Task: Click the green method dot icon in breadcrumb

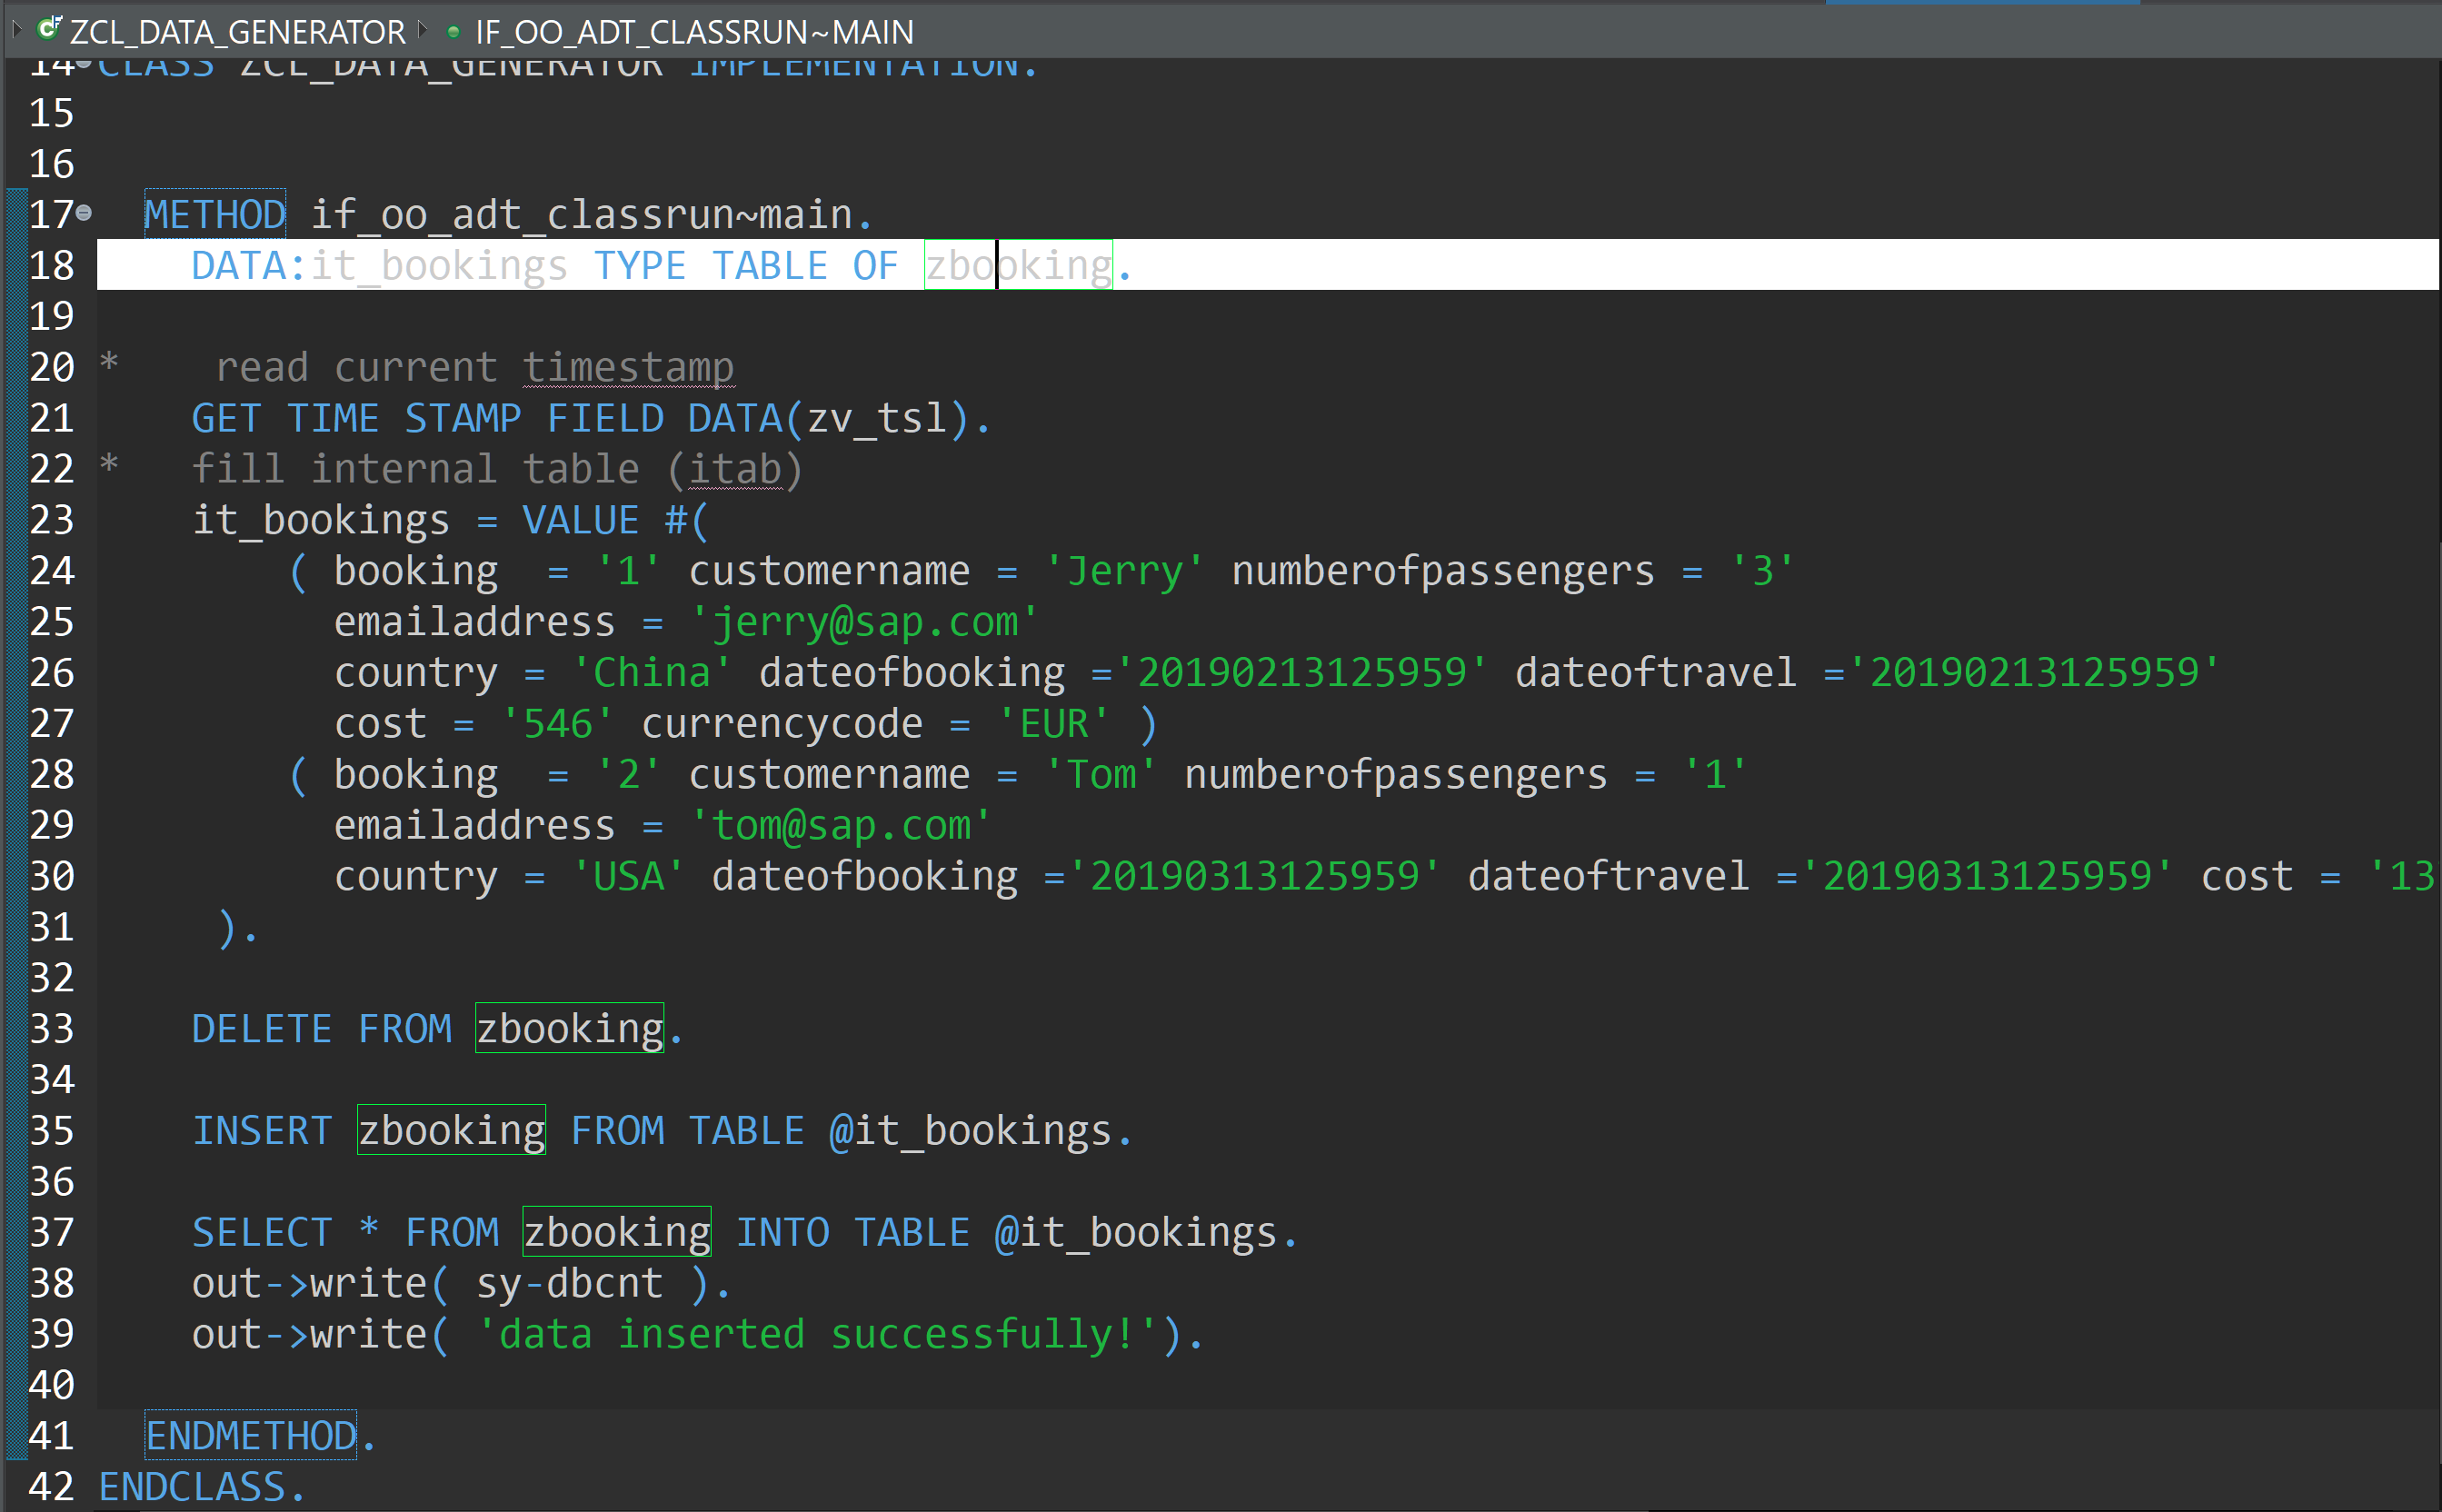Action: point(453,32)
